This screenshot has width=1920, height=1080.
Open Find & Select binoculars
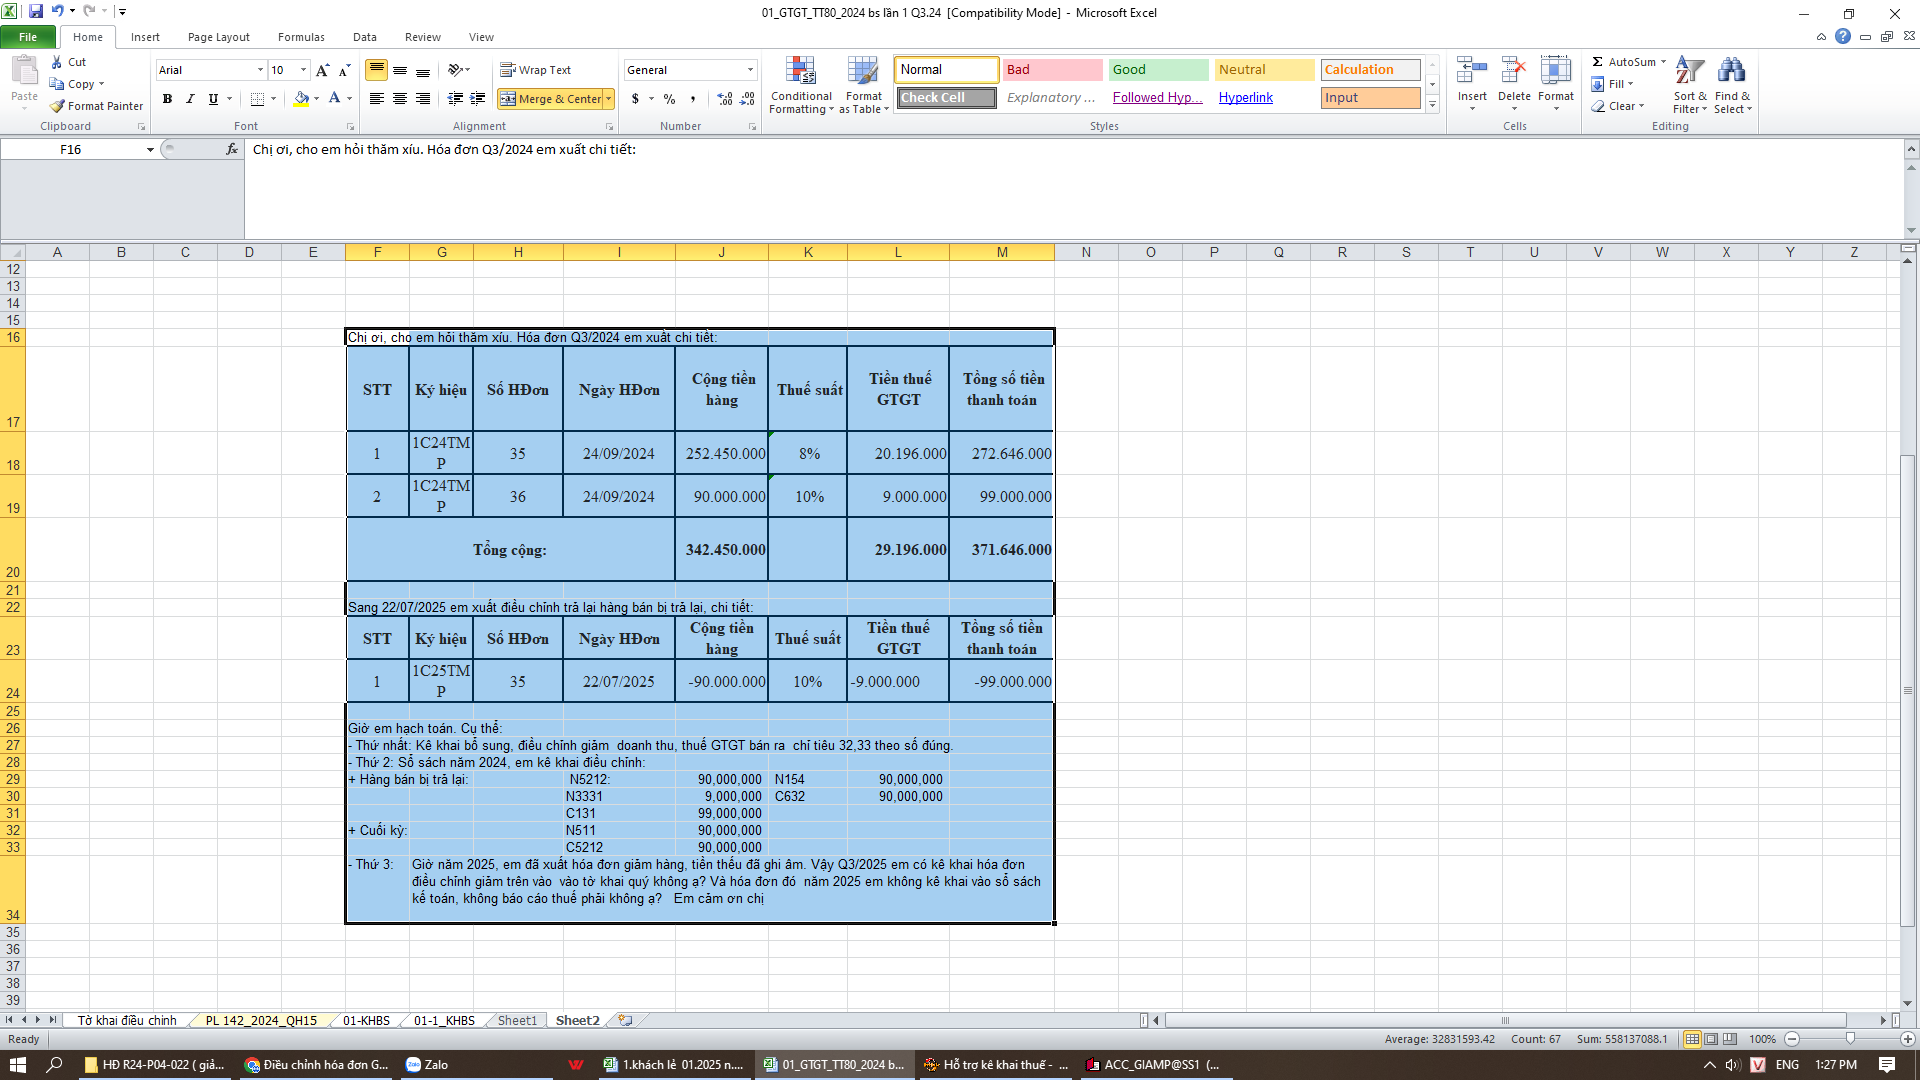tap(1732, 85)
